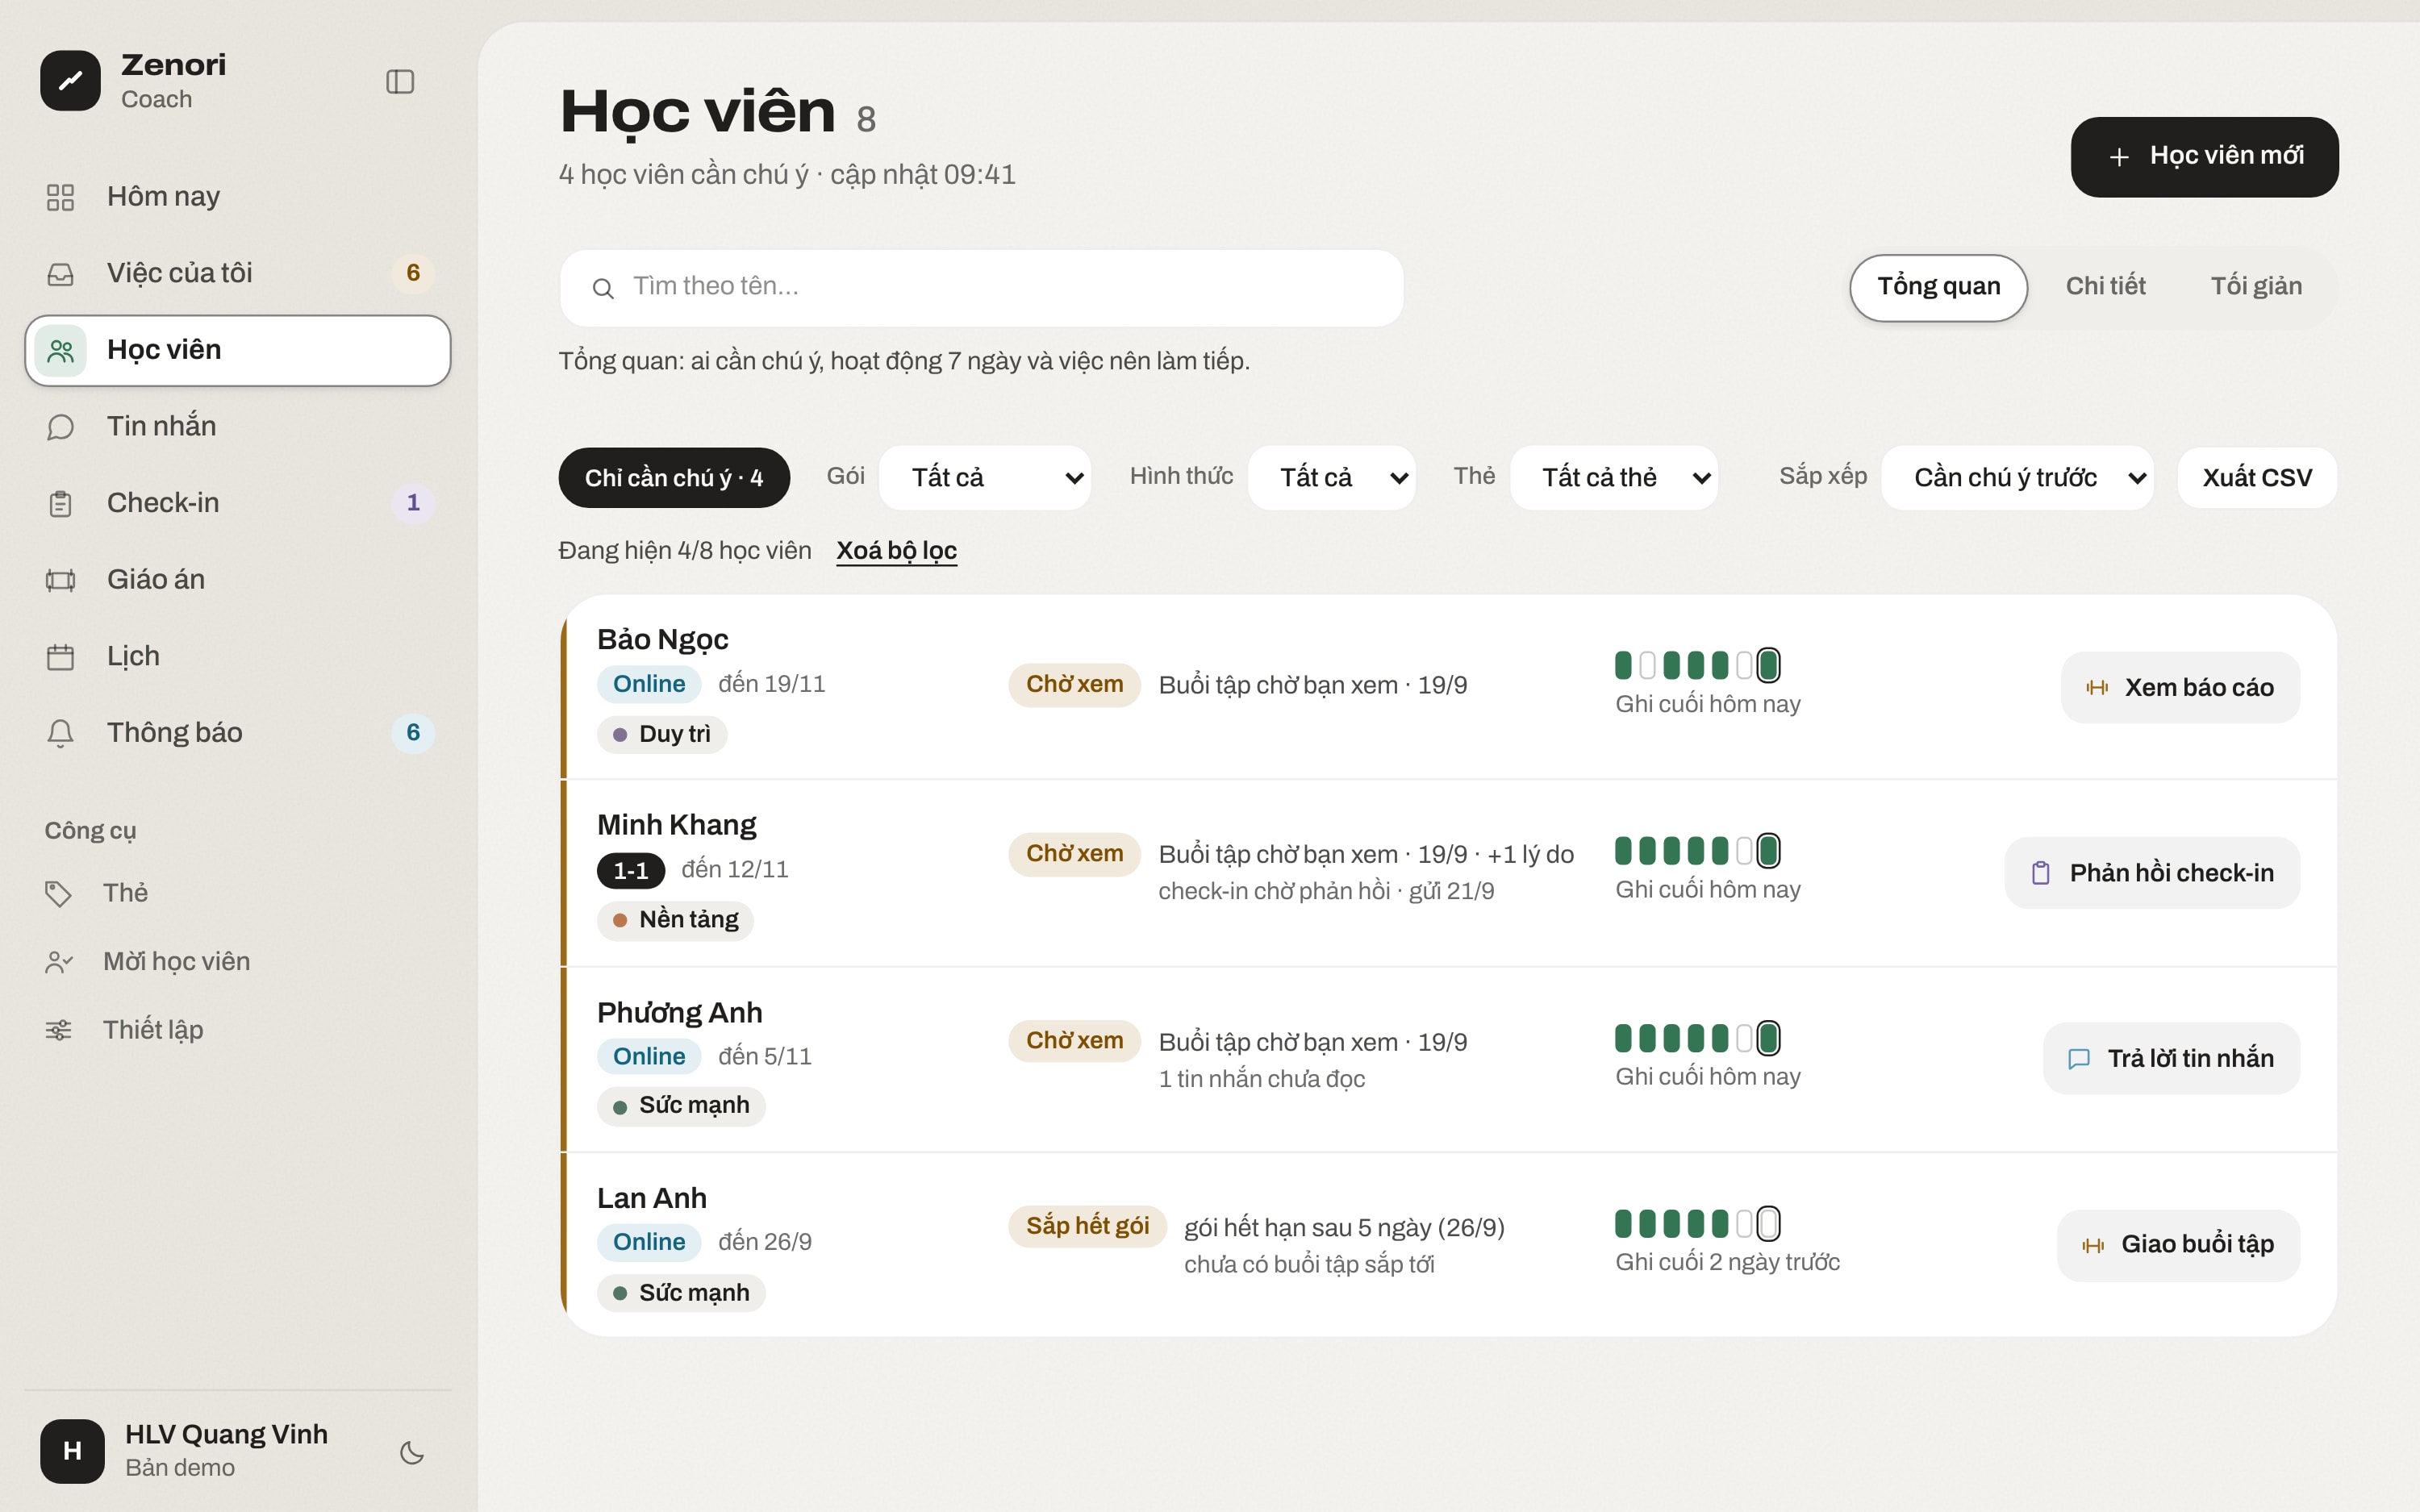Image resolution: width=2420 pixels, height=1512 pixels.
Task: Click the 1-1 badge of Minh Khang
Action: (x=631, y=871)
